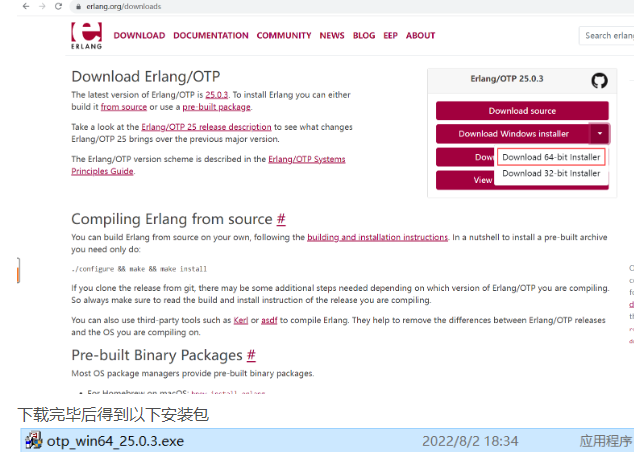
Task: Toggle the Windows installer dropdown arrow
Action: (x=600, y=134)
